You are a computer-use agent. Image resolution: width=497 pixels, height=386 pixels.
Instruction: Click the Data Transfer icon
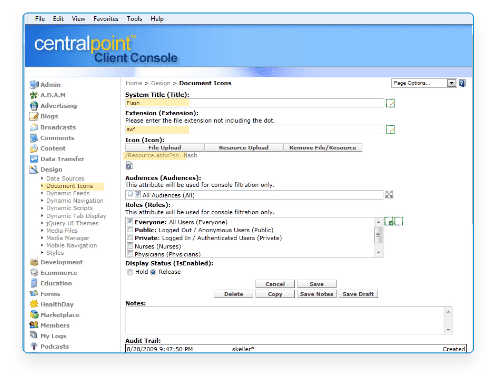[x=34, y=159]
